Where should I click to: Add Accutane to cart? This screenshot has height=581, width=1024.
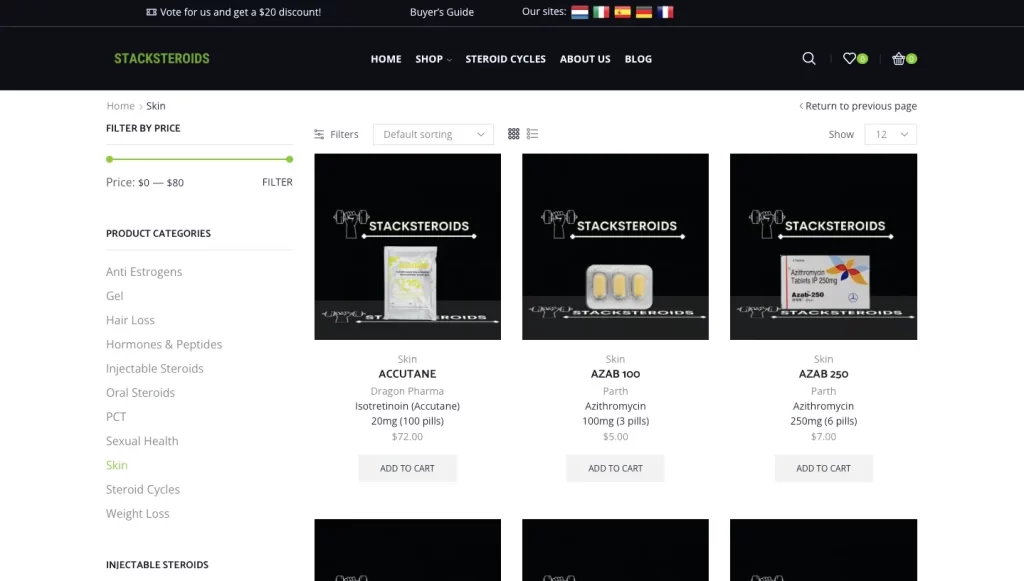click(407, 468)
